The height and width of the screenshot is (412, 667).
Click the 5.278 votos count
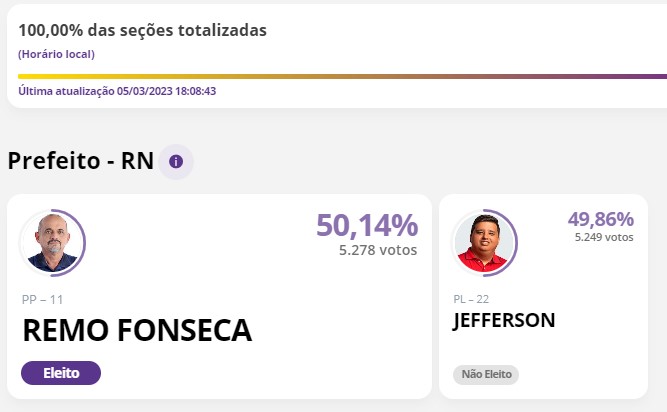pyautogui.click(x=378, y=250)
